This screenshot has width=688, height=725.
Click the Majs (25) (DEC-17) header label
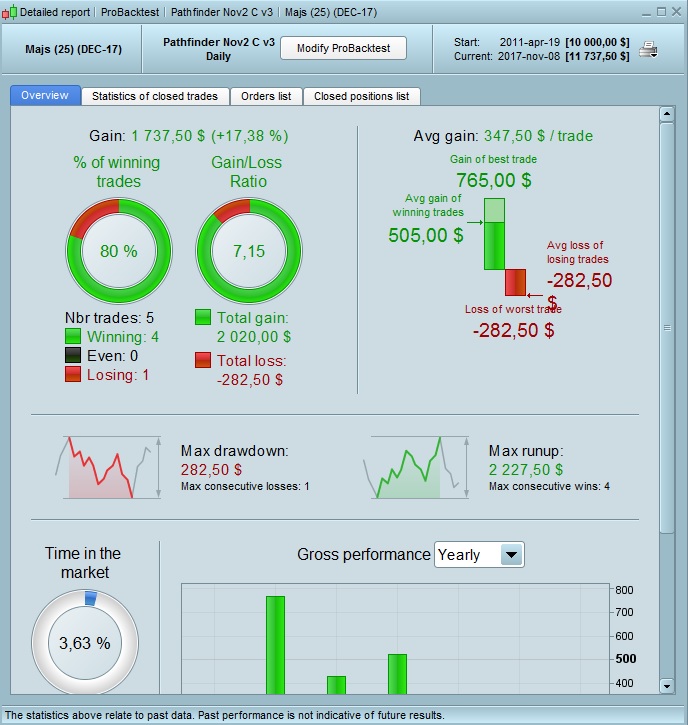[74, 49]
